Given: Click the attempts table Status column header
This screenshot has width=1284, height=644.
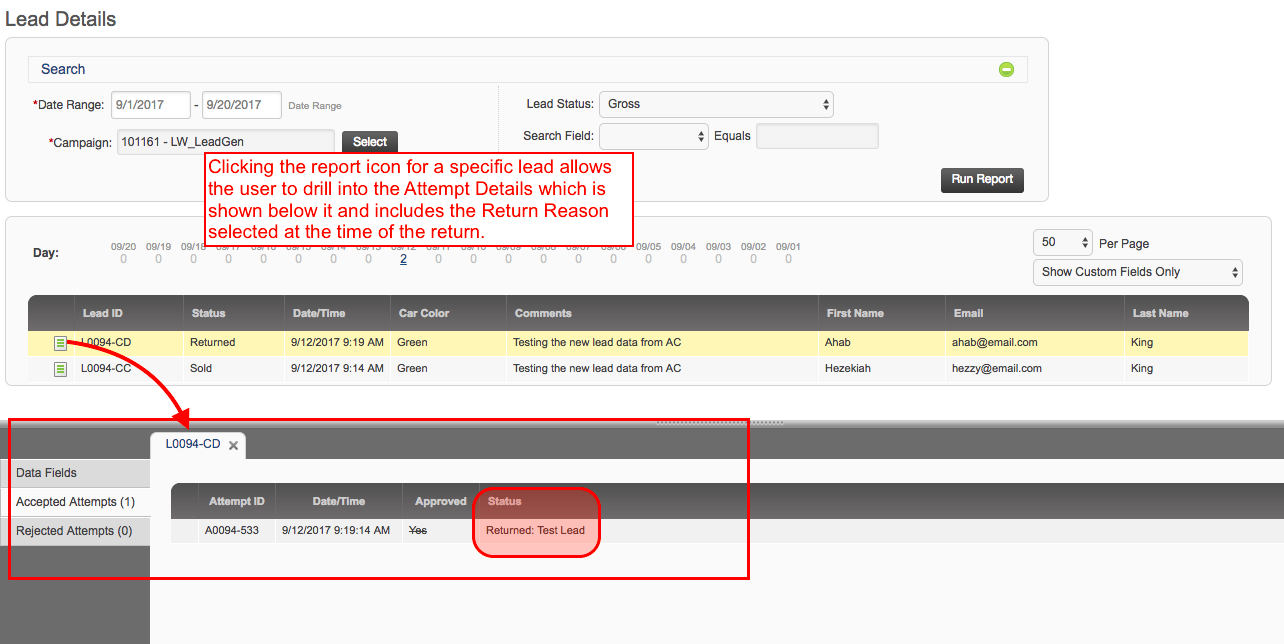Looking at the screenshot, I should click(x=504, y=501).
